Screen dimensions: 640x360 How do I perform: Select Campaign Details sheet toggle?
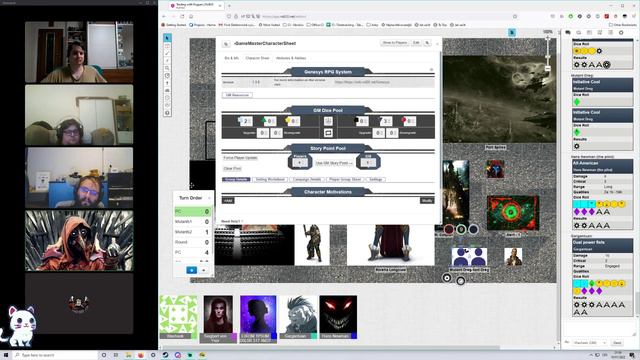tap(307, 180)
